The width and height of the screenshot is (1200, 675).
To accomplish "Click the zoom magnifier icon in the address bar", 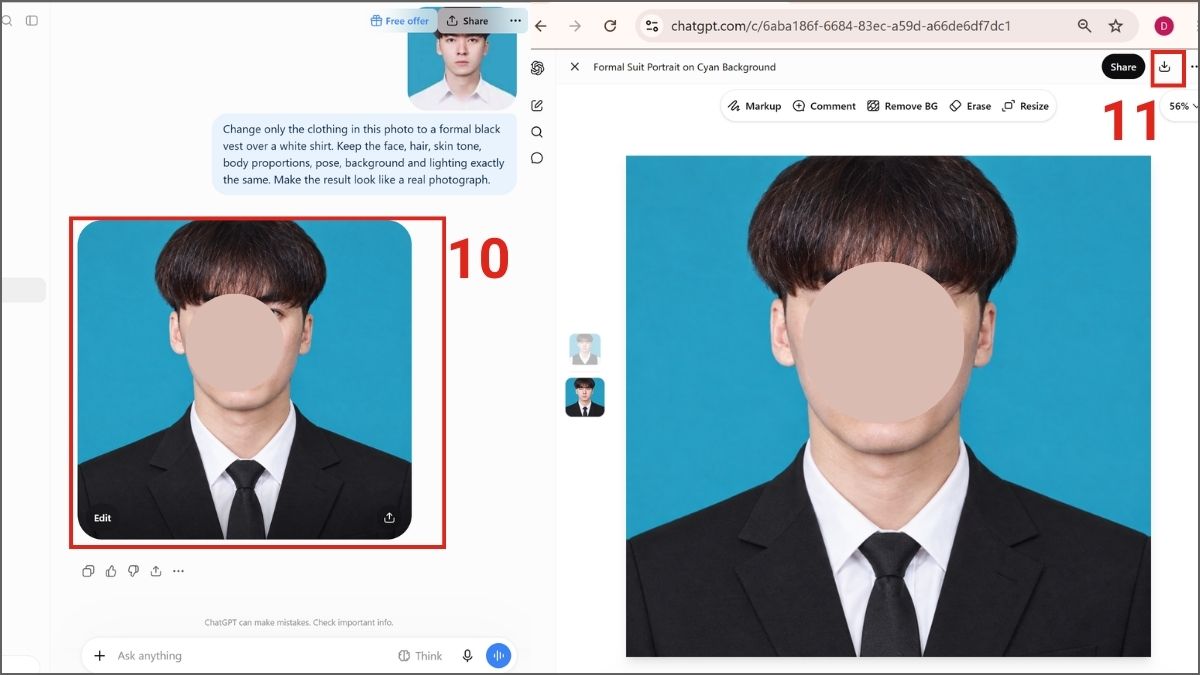I will tap(1084, 26).
